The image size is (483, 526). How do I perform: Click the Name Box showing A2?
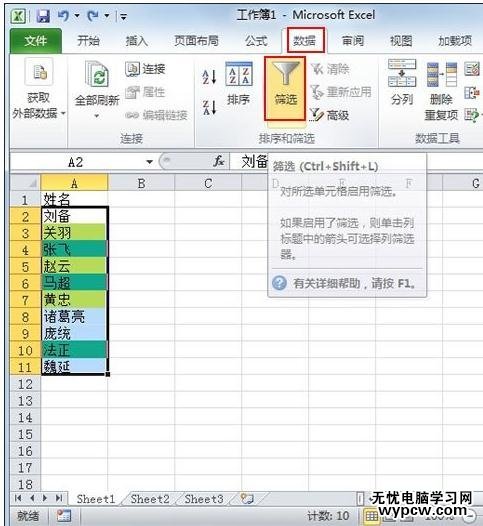(x=76, y=162)
